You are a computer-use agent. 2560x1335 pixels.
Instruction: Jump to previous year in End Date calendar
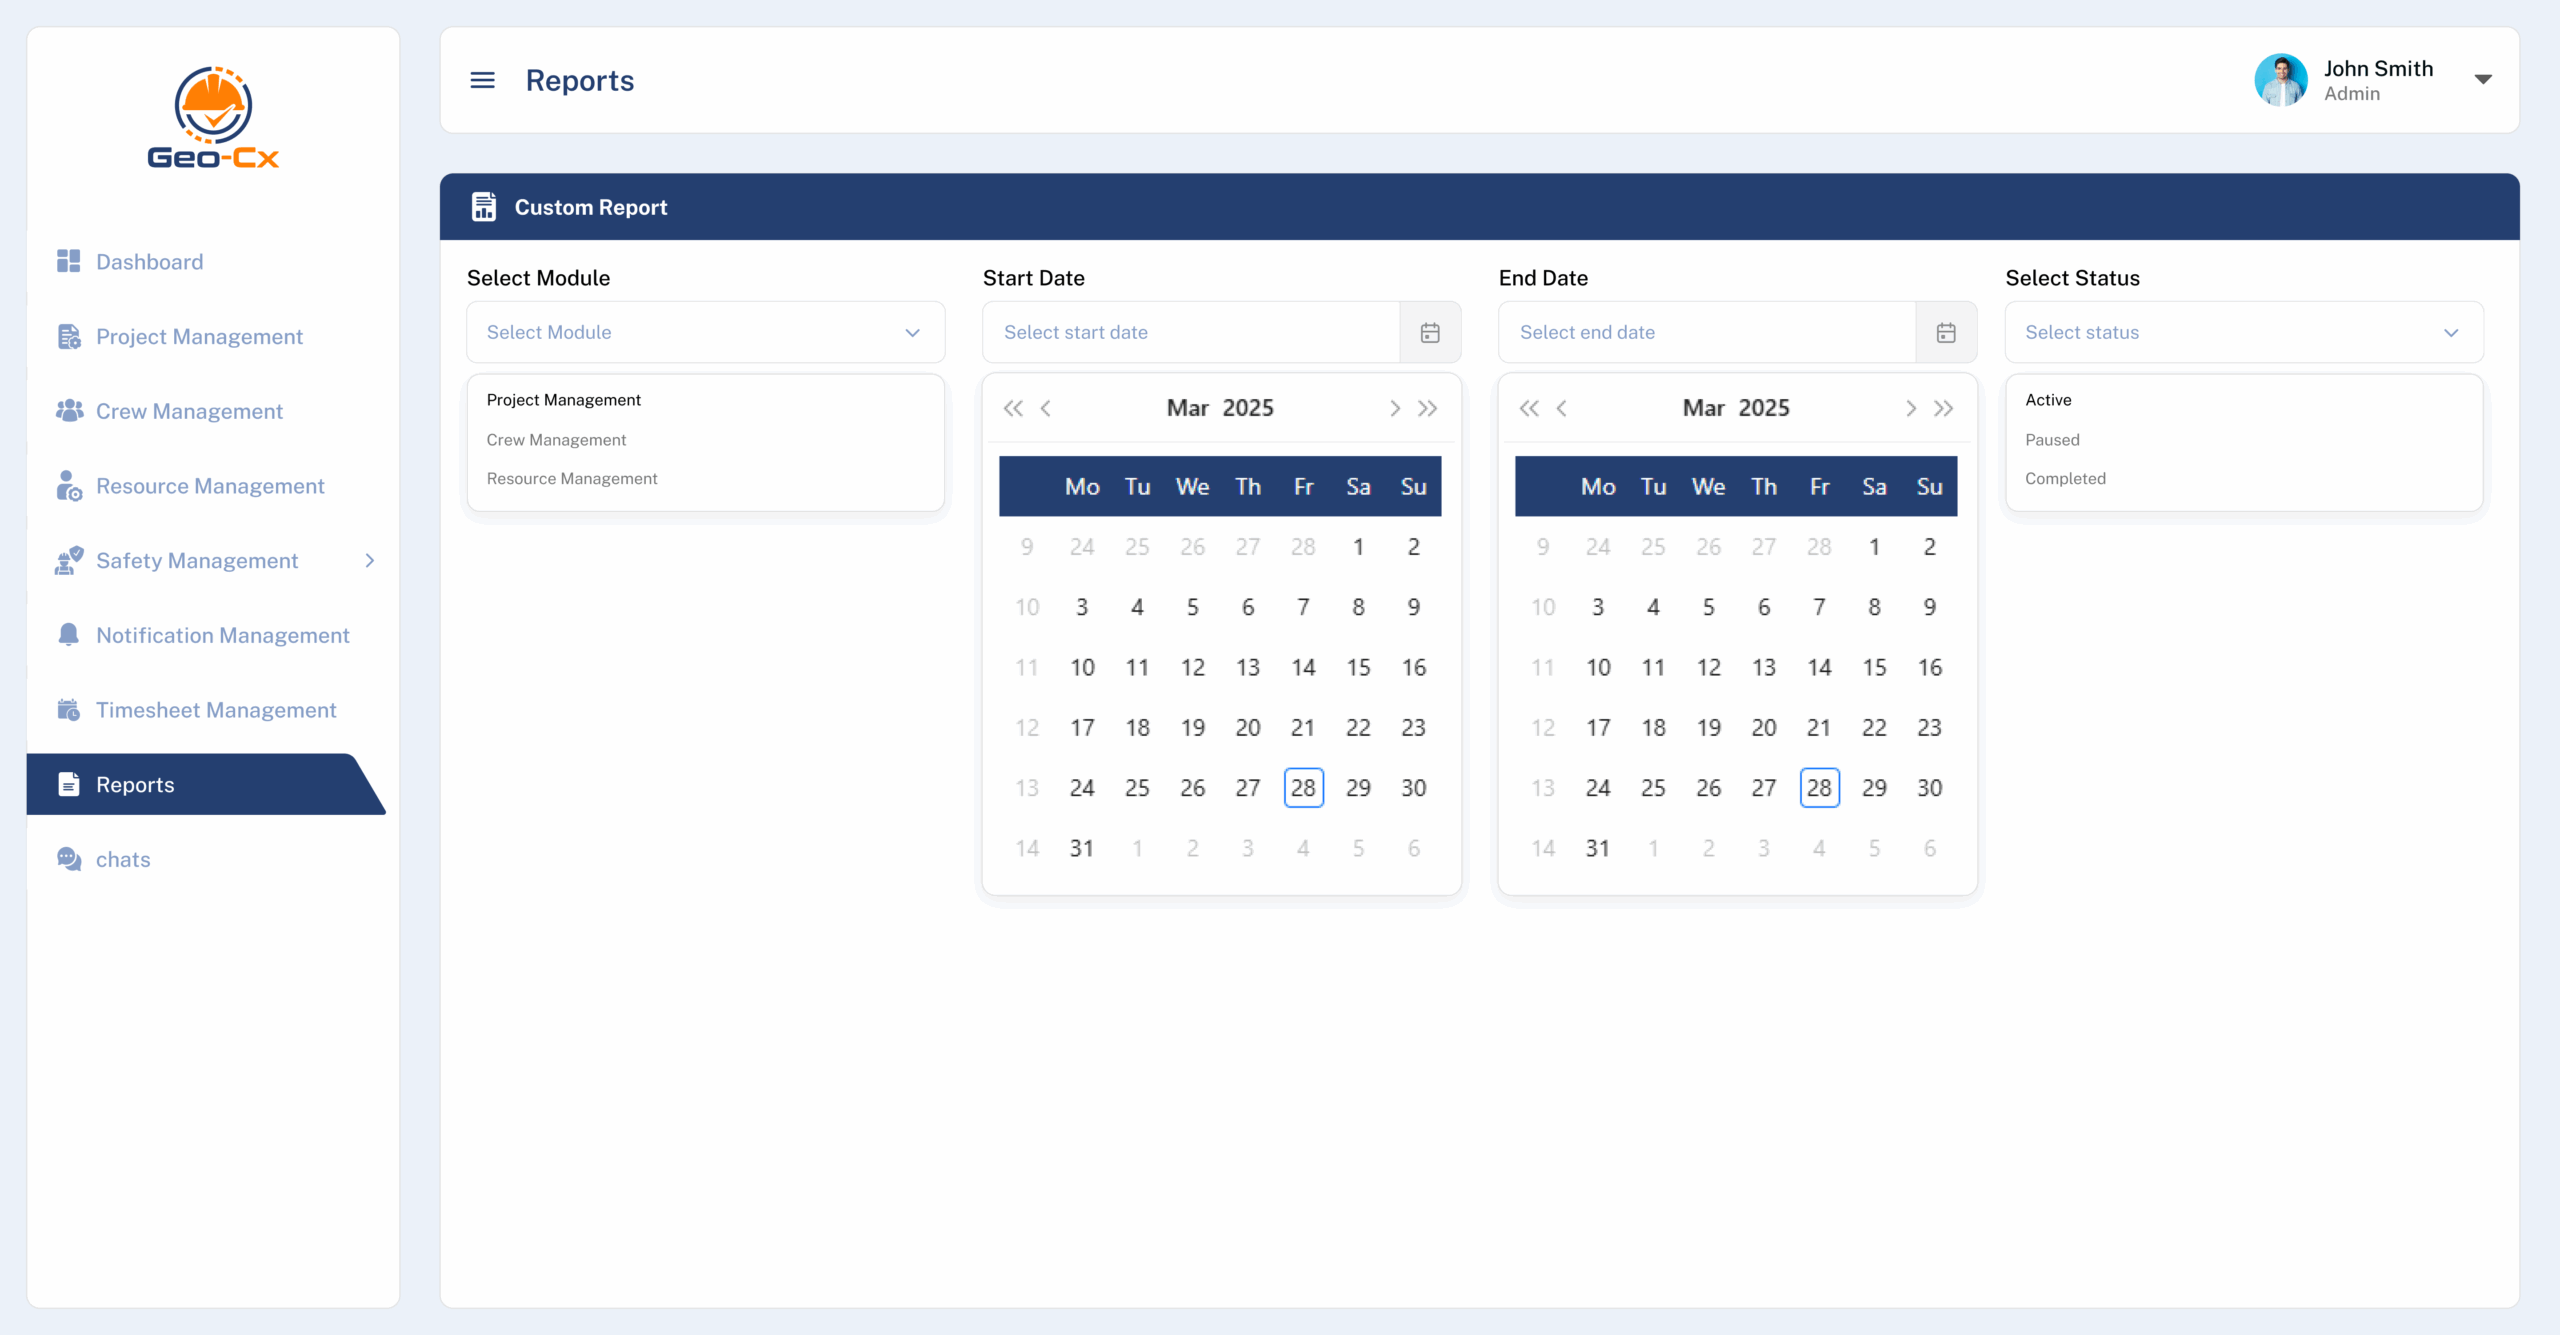[x=1528, y=408]
